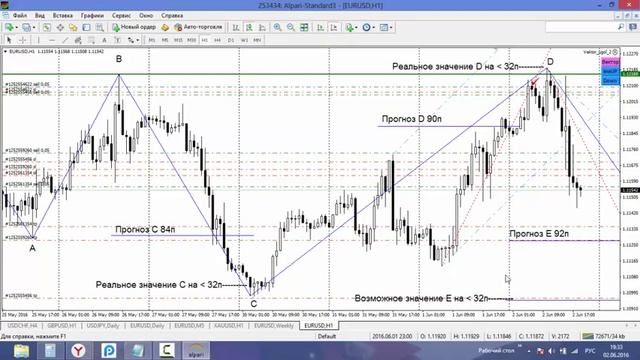Select the Text Label tool
Image resolution: width=640 pixels, height=360 pixels.
click(118, 40)
